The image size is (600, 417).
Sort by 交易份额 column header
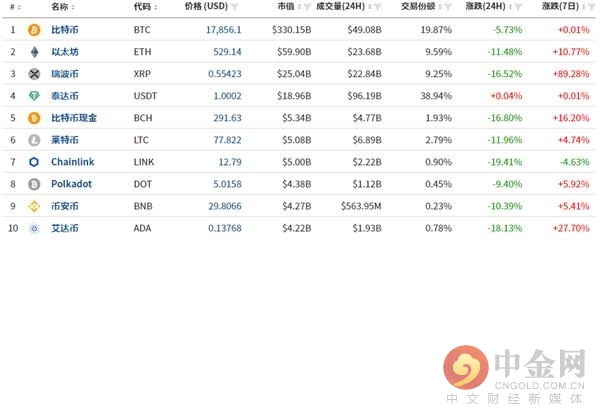[x=421, y=7]
